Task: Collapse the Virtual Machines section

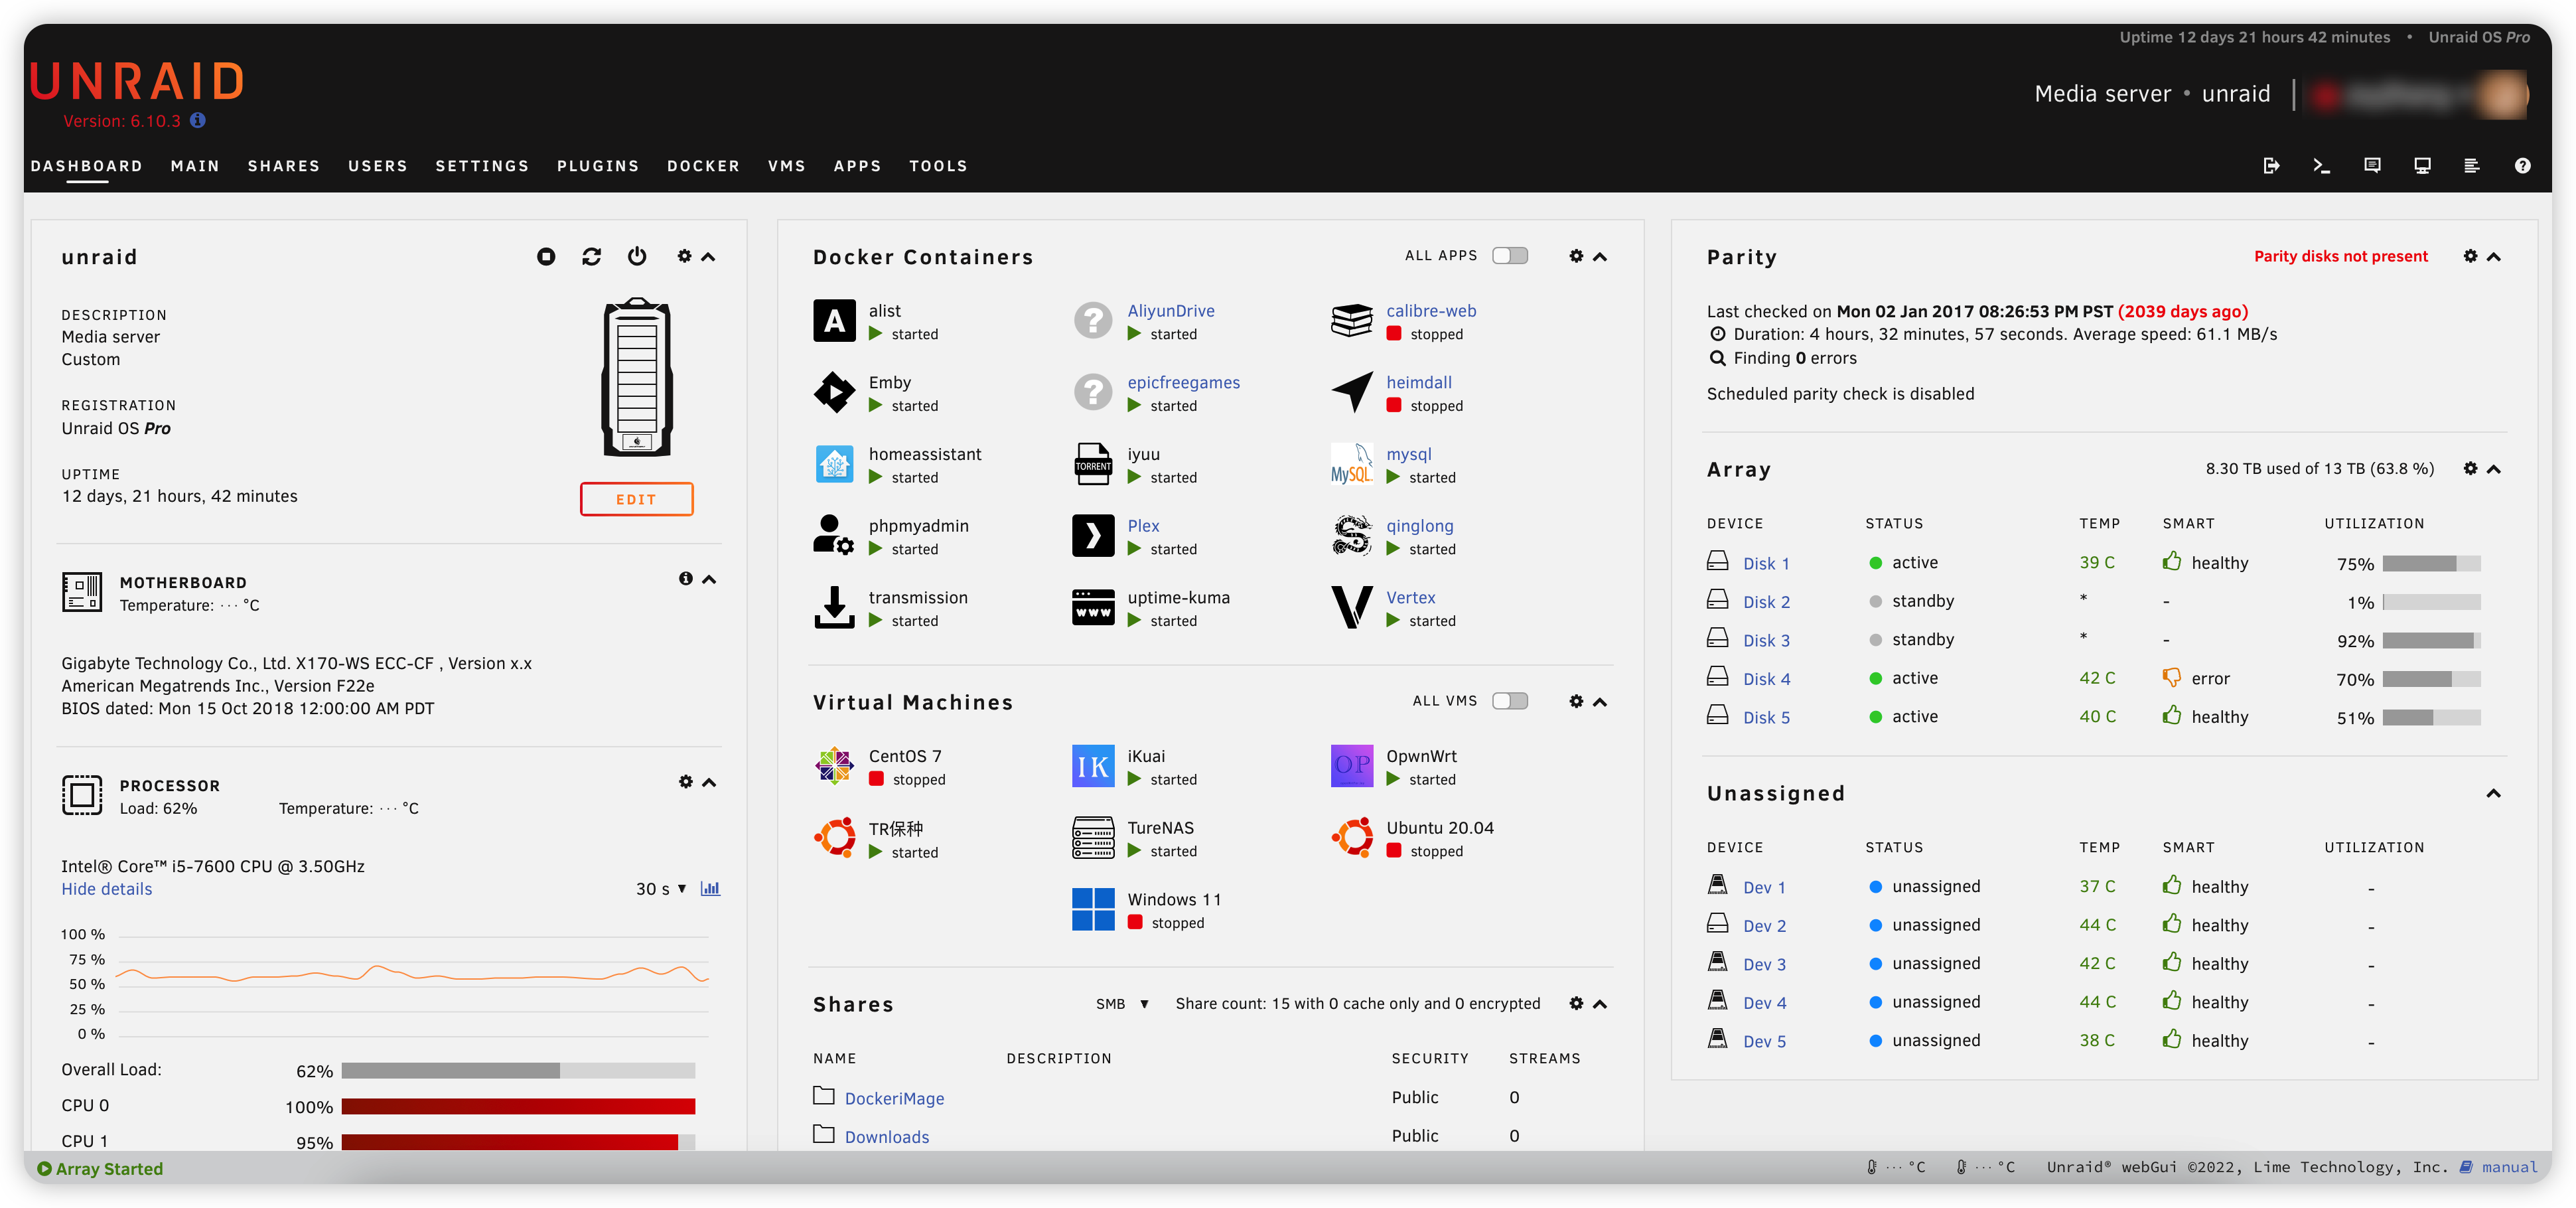Action: (x=1600, y=702)
